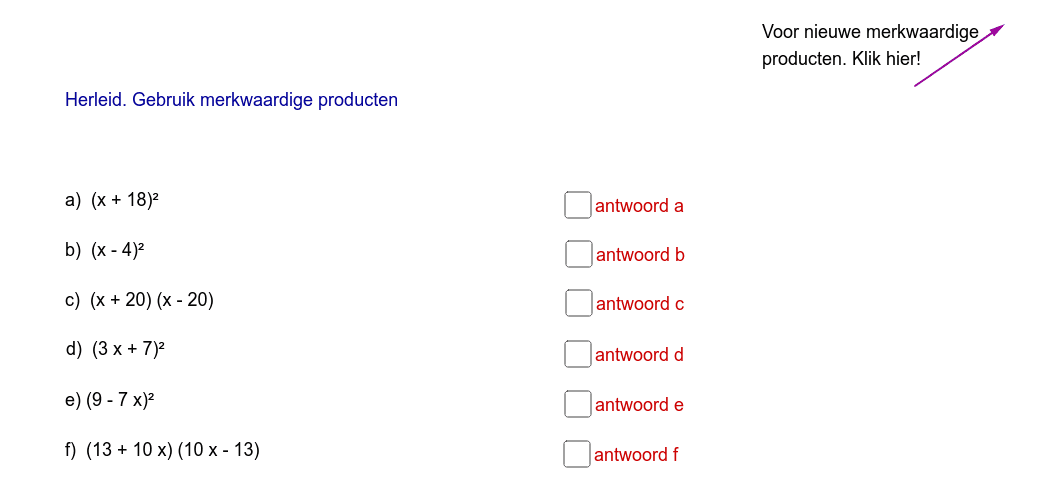
Task: Click the red 'antwoord b' label
Action: pos(640,255)
